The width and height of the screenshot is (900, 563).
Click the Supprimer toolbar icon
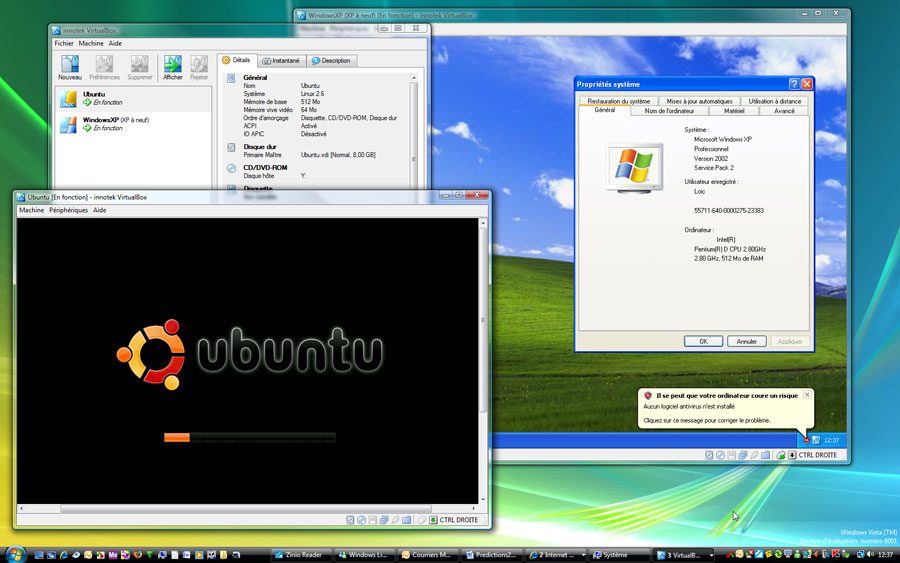139,68
